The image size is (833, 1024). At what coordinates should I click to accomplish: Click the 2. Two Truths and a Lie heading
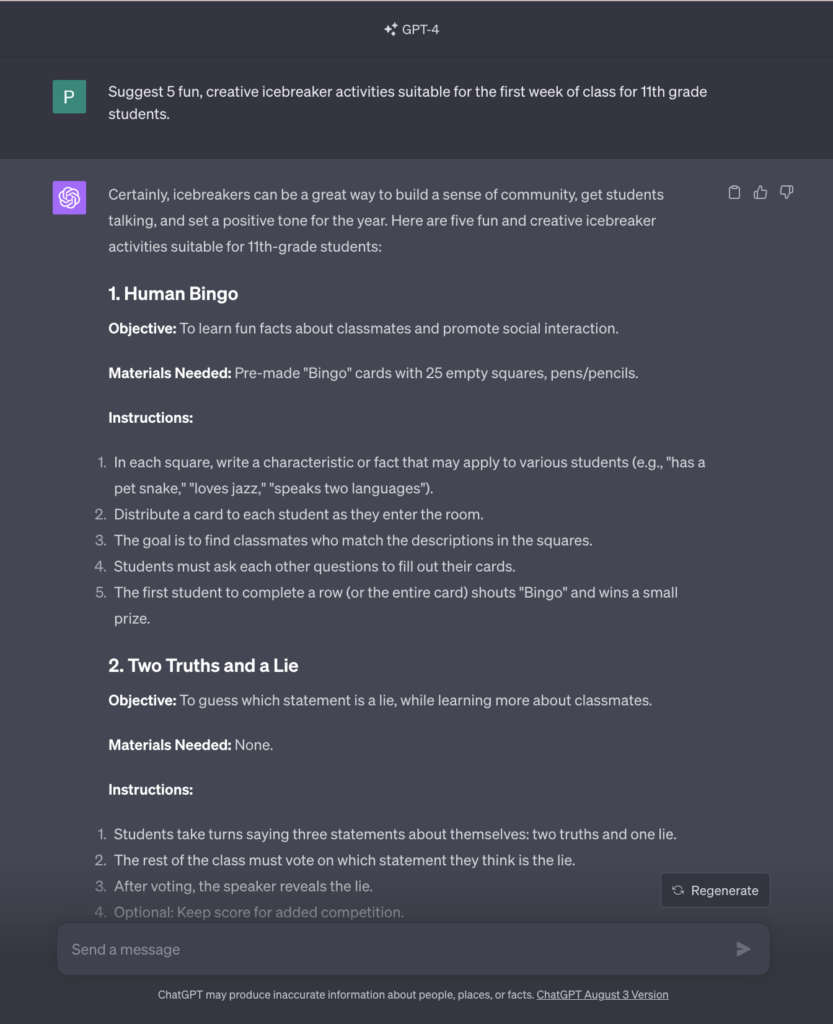point(203,665)
